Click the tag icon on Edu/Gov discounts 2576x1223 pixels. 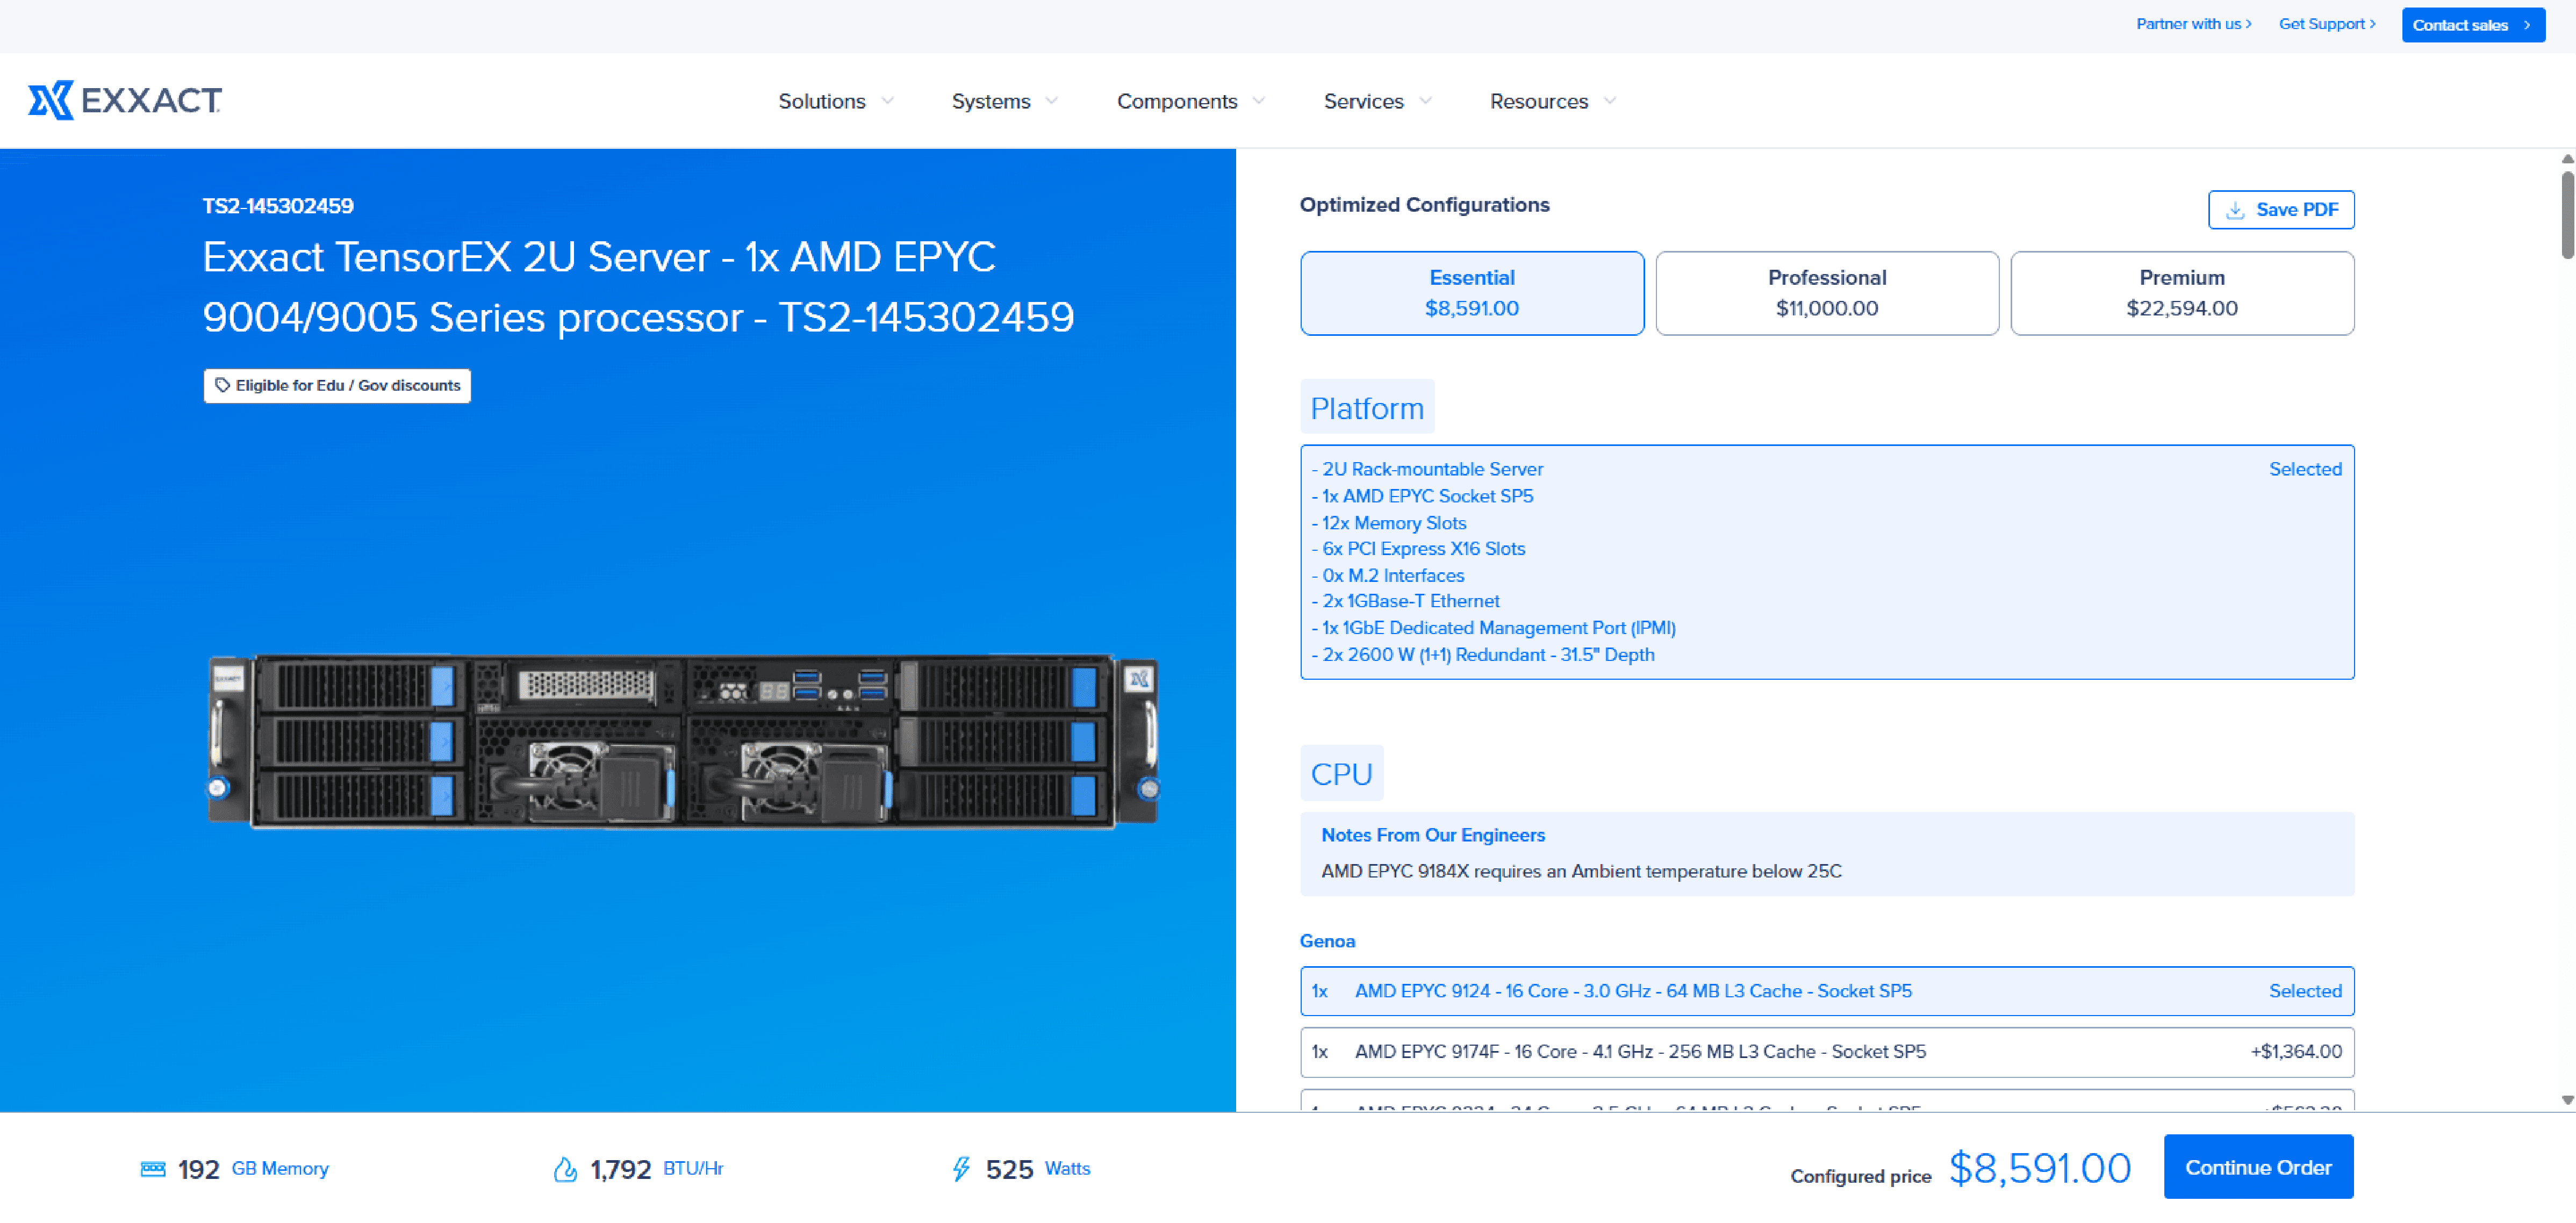(222, 385)
